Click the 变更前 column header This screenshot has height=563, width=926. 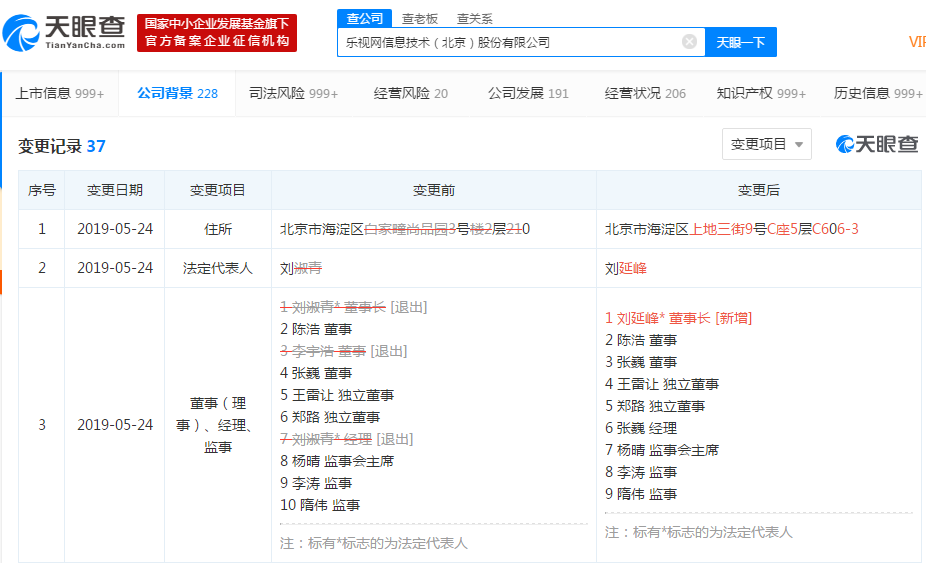(433, 190)
